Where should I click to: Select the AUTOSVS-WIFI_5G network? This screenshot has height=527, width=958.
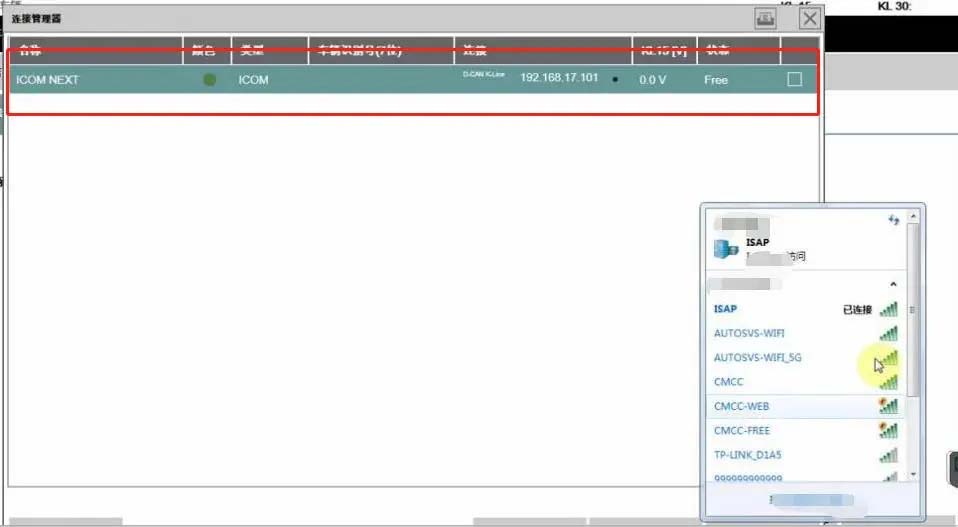(805, 358)
